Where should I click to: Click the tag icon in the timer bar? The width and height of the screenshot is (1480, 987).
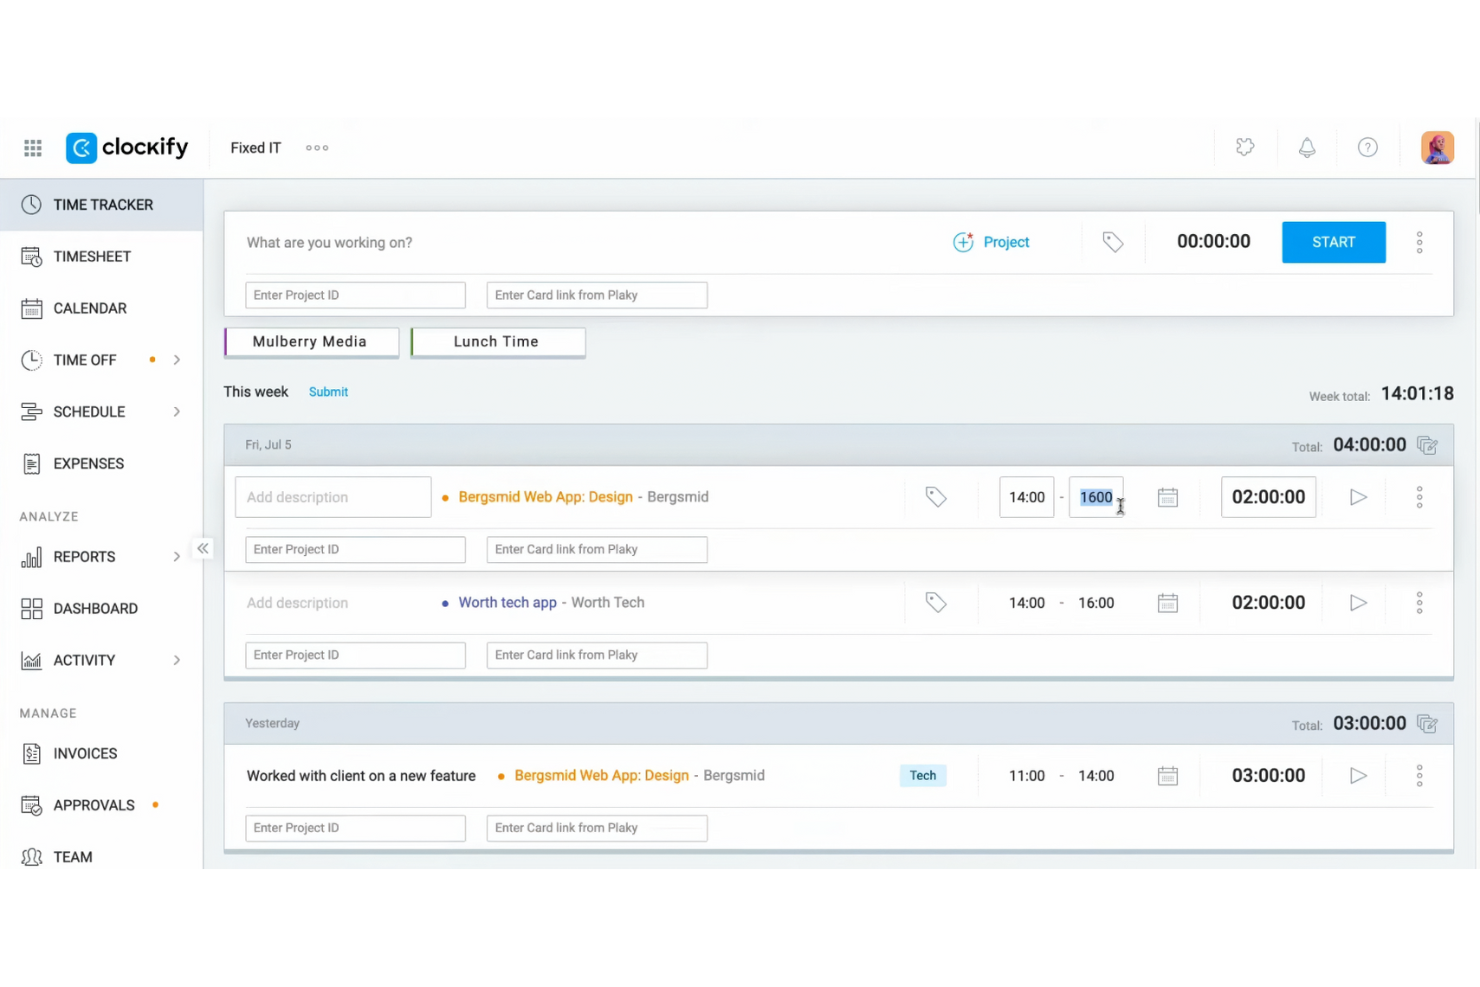[x=1113, y=242]
